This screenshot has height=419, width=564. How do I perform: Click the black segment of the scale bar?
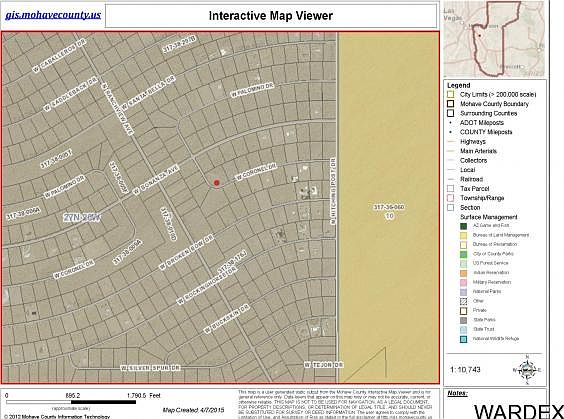103,402
